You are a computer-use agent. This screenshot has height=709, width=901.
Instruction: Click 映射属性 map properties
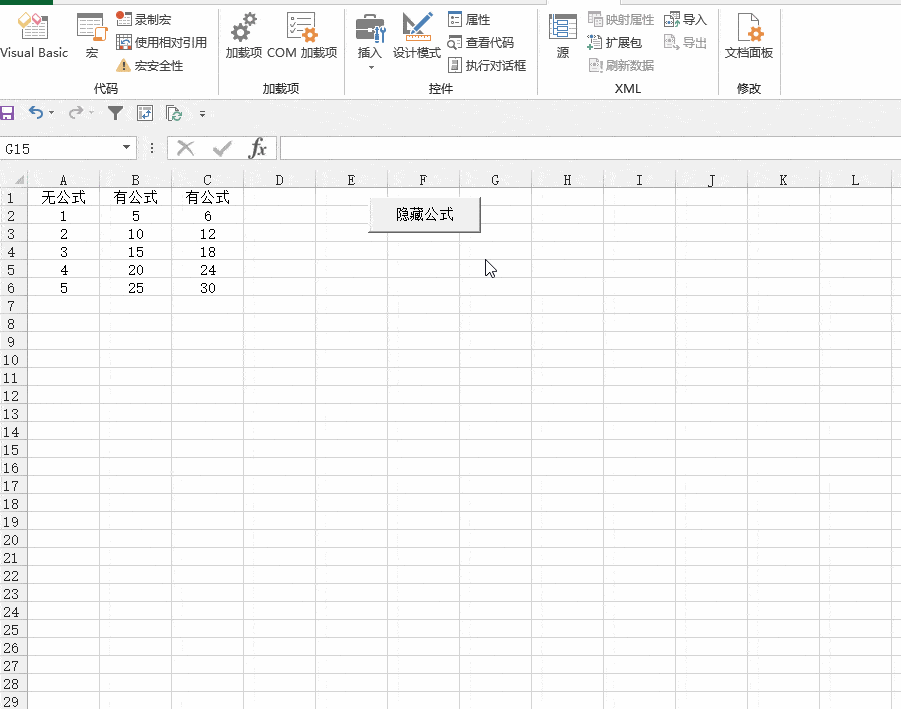coord(621,20)
